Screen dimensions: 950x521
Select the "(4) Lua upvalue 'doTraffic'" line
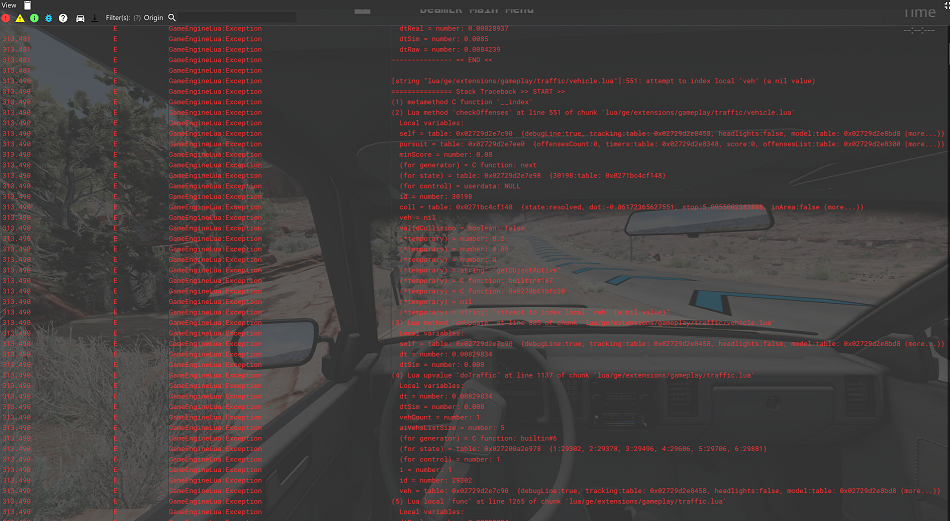(x=573, y=376)
